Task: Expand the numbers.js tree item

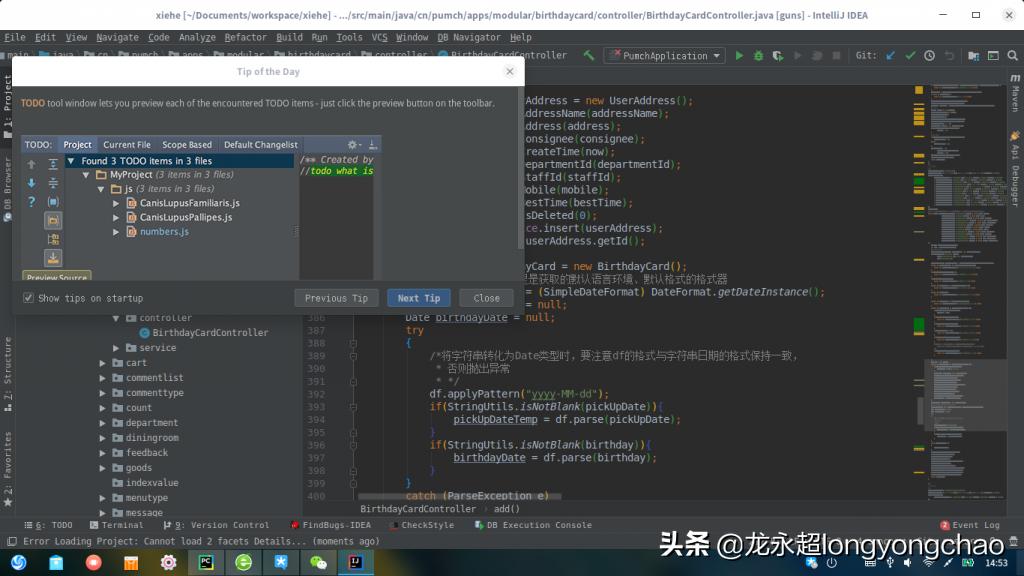Action: [x=115, y=232]
